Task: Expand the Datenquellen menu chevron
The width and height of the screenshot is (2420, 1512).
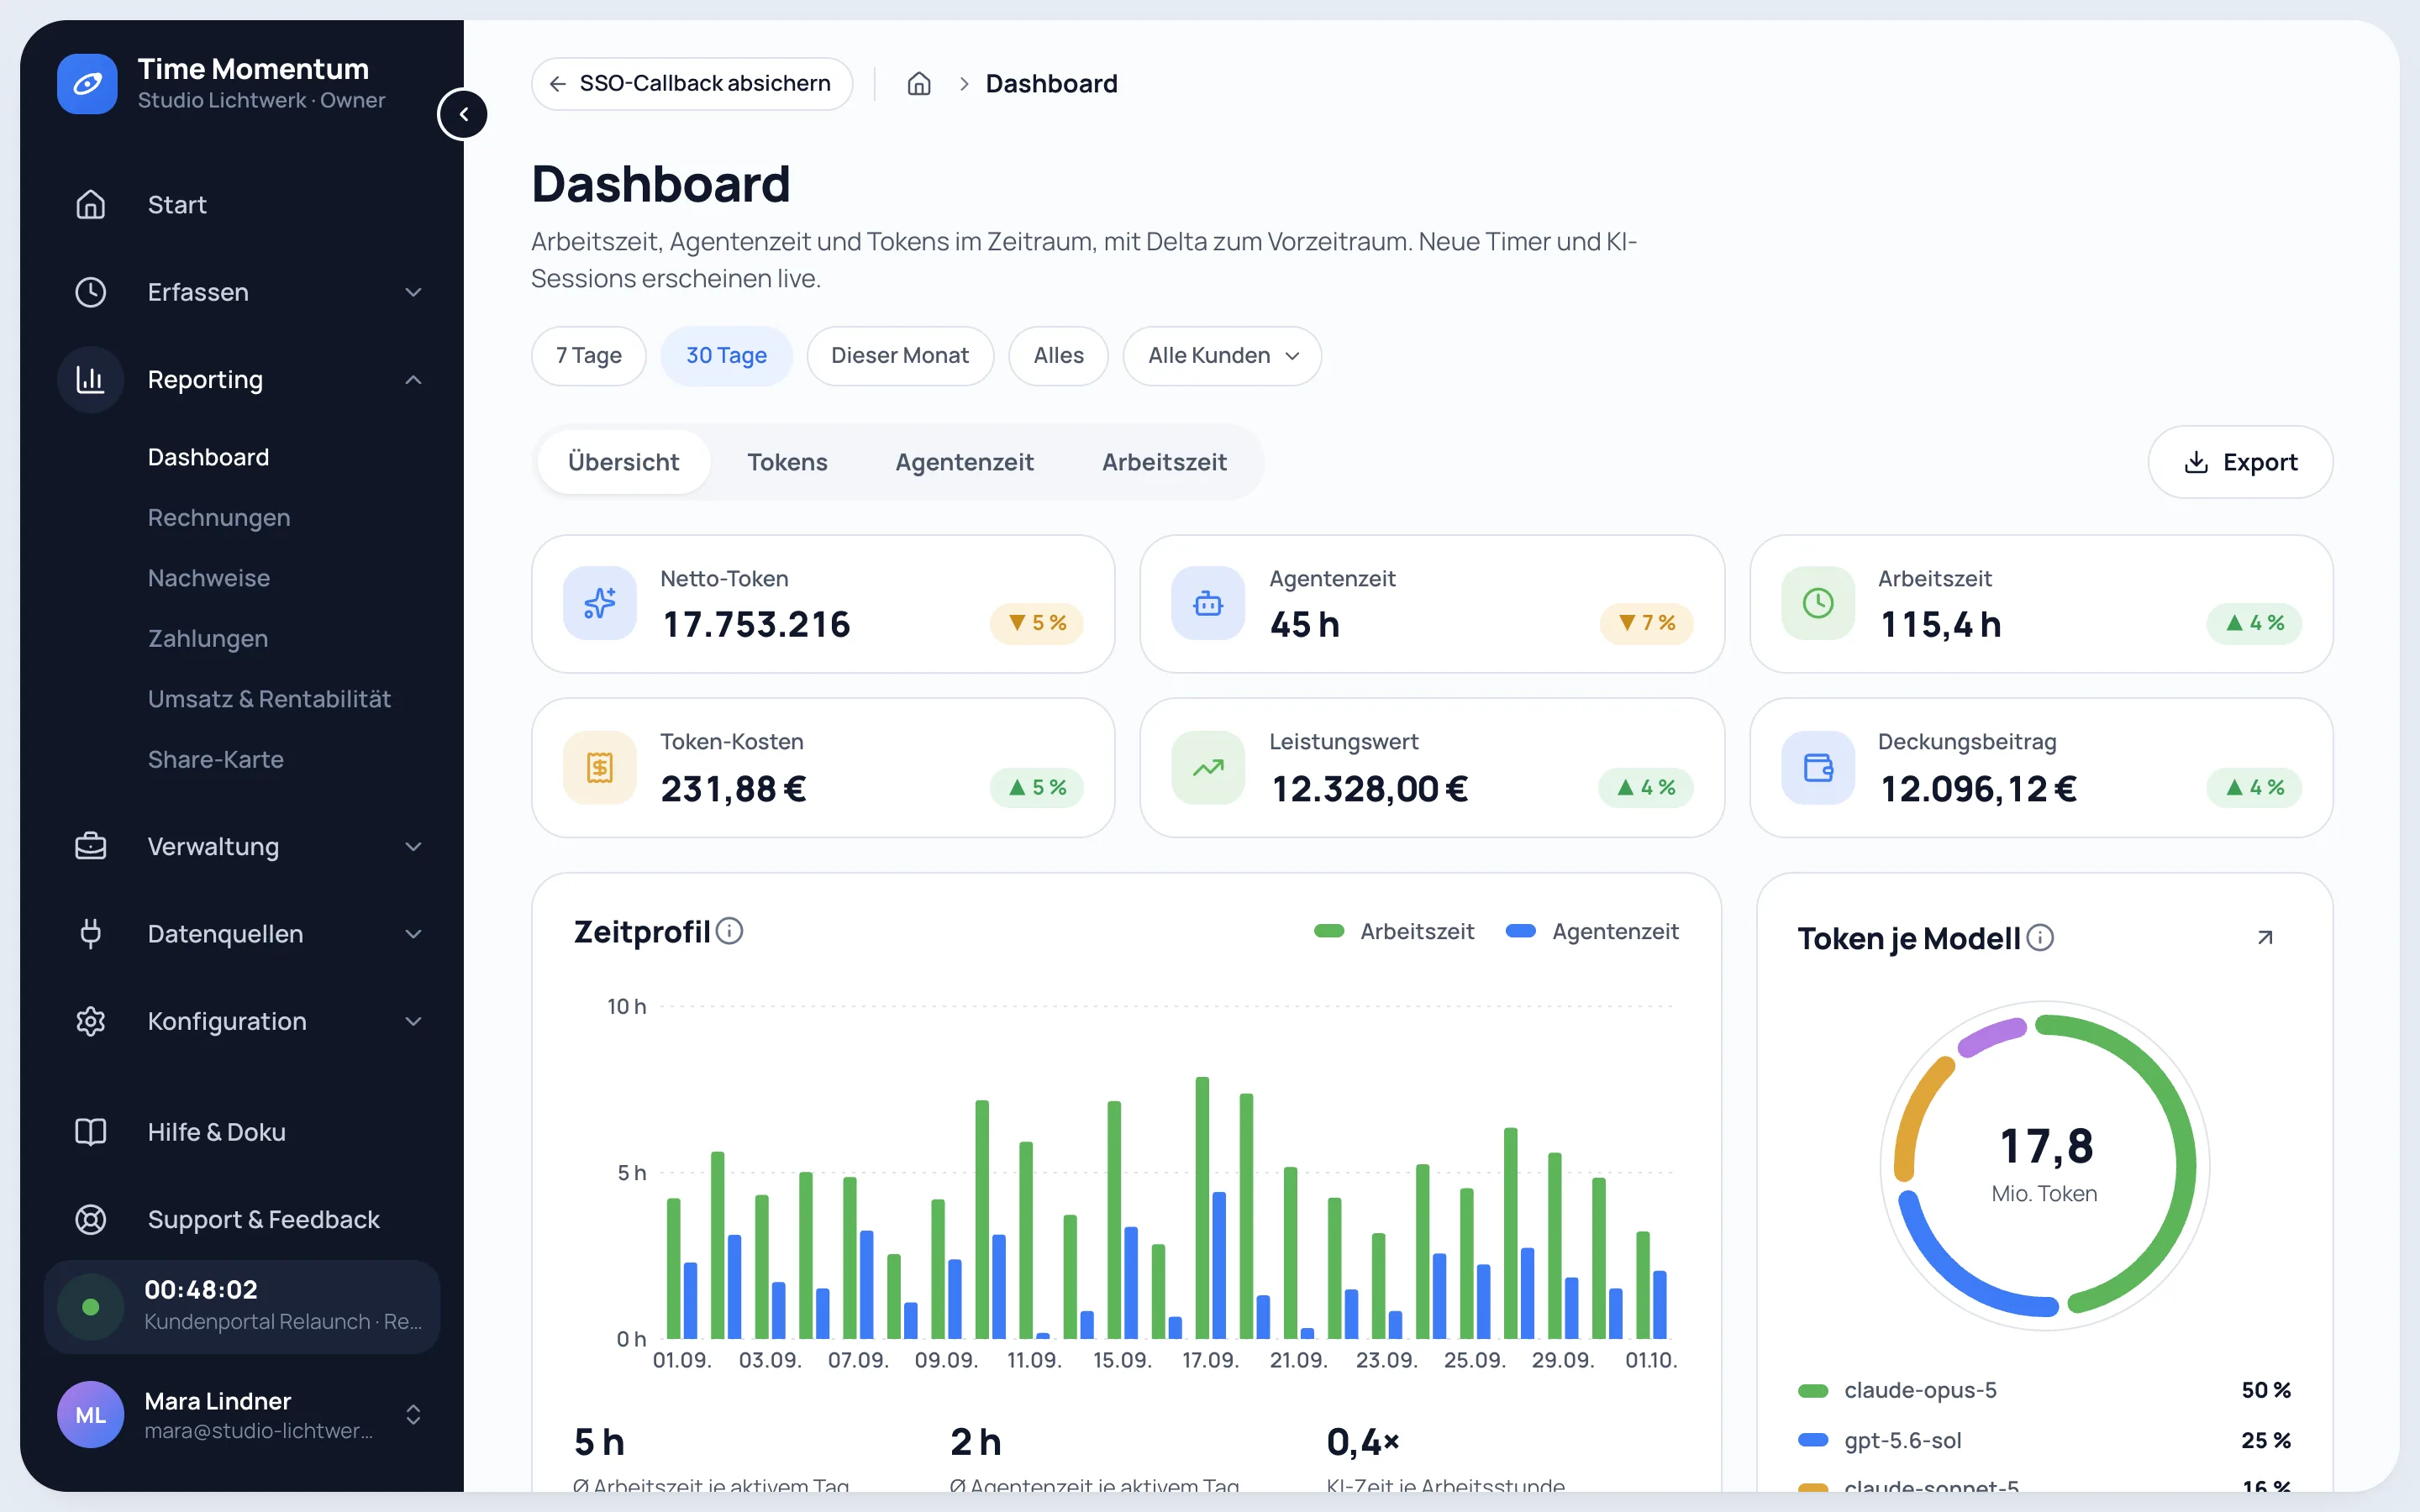Action: 413,933
